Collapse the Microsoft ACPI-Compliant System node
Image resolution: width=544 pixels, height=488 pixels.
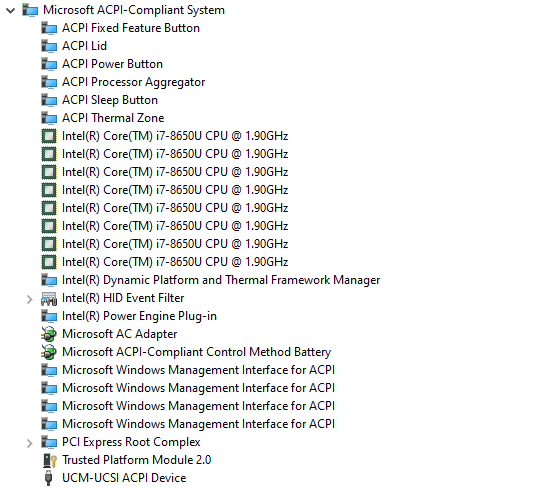11,10
